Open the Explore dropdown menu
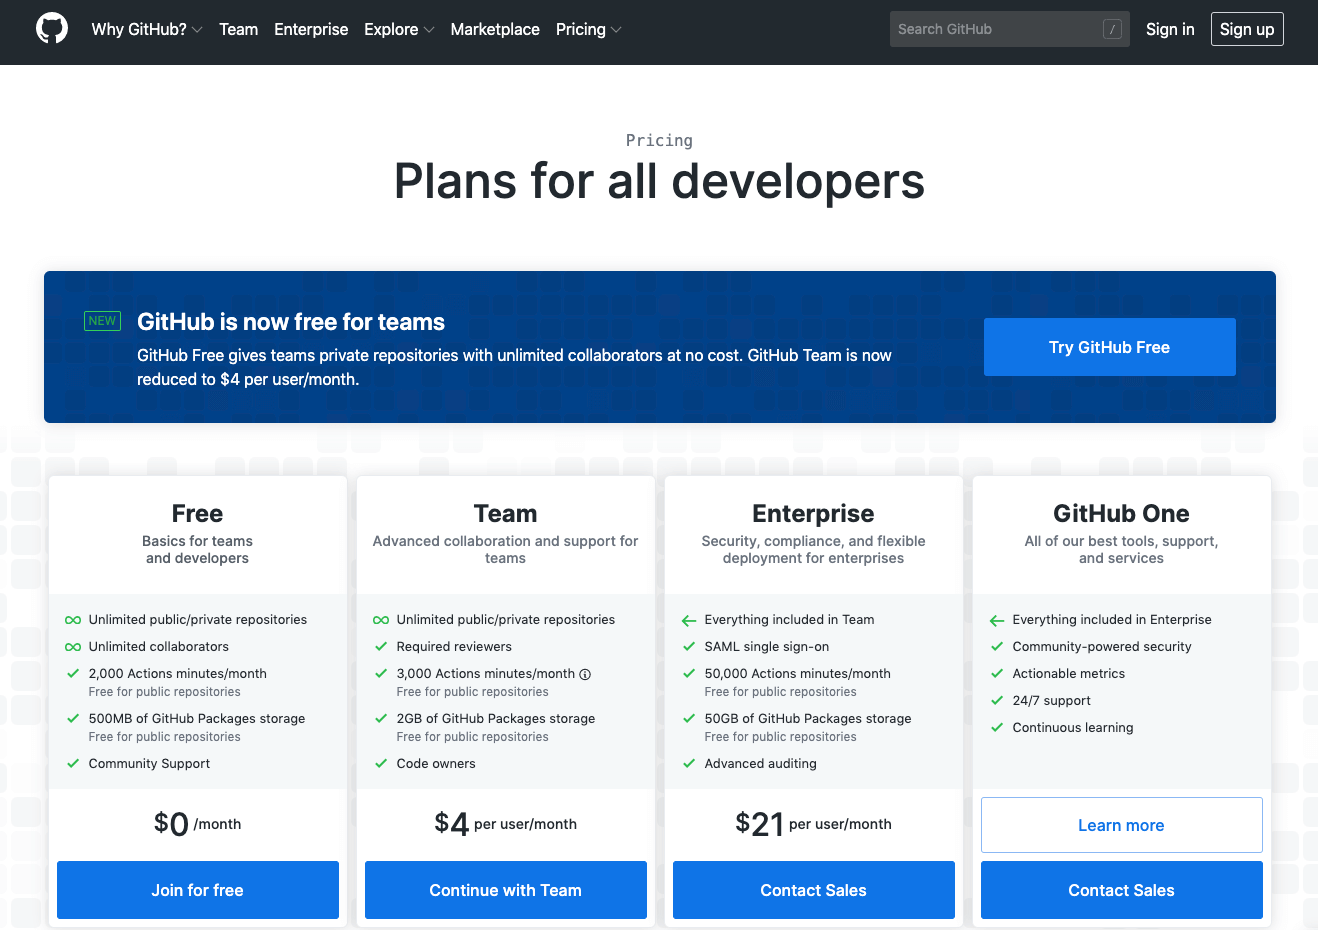 (x=398, y=30)
